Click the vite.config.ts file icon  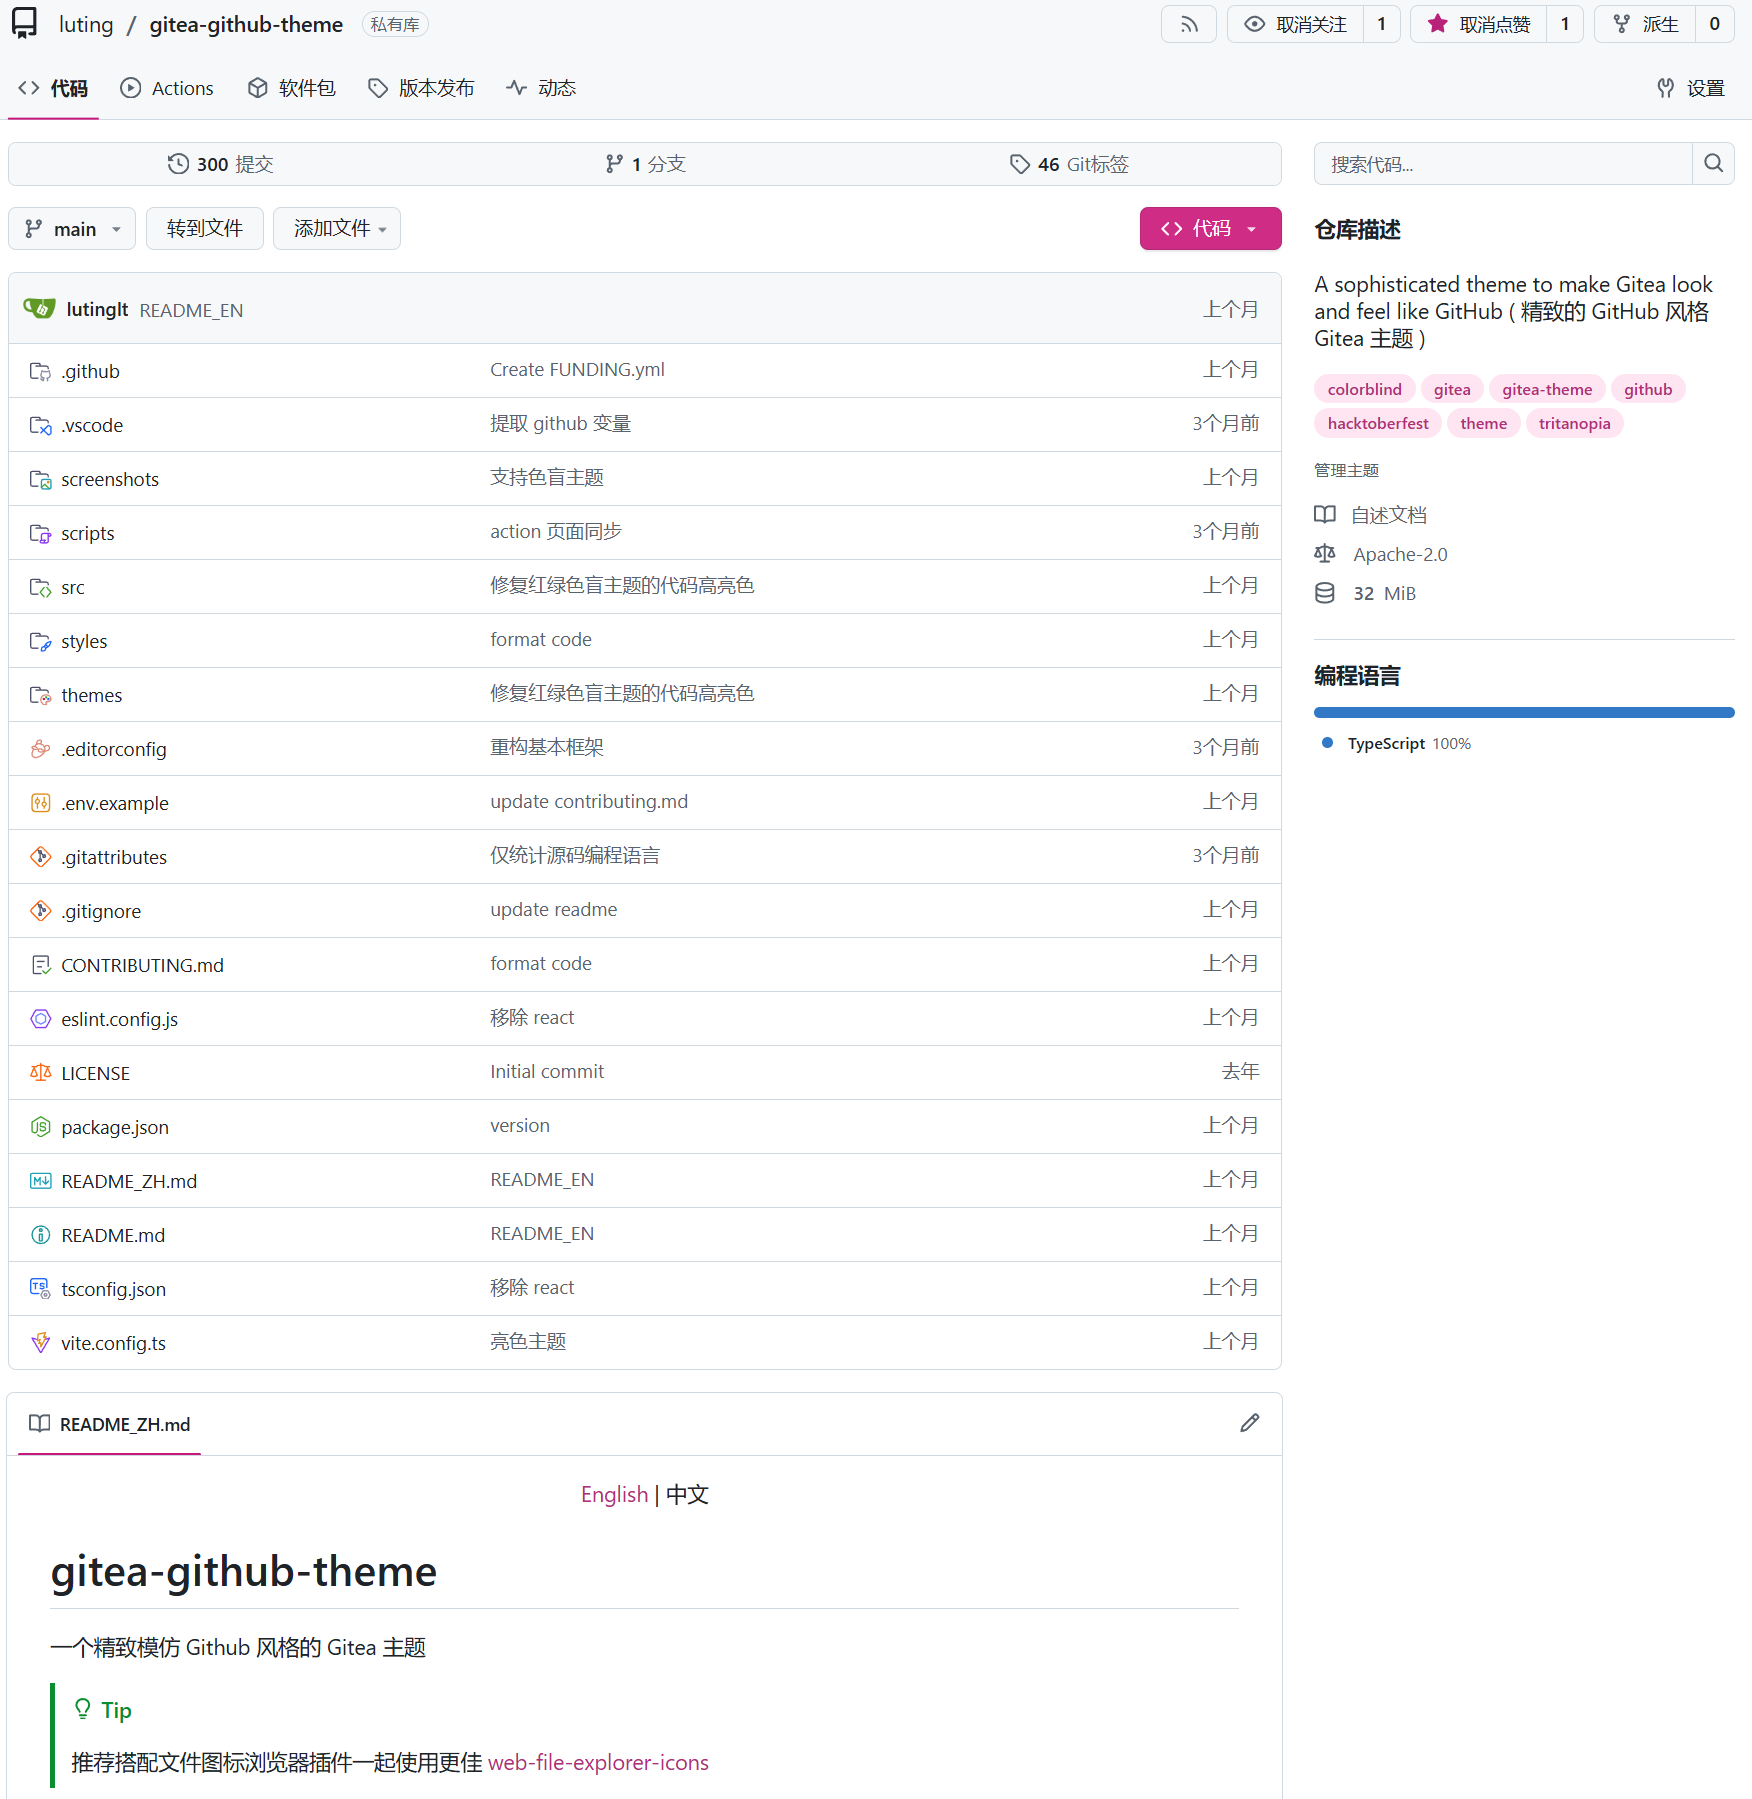[40, 1343]
